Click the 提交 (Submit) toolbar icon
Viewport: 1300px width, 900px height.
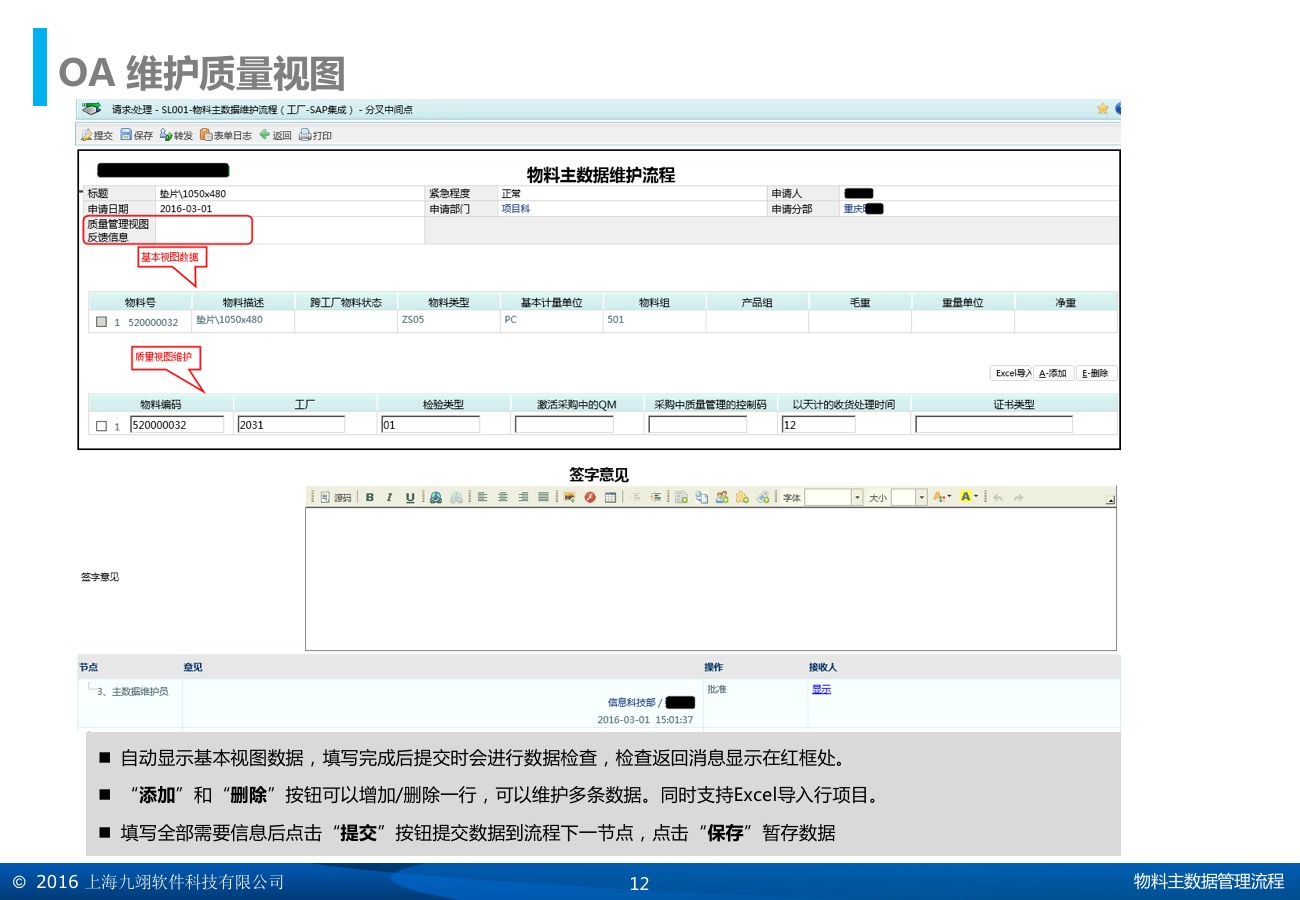tap(97, 135)
